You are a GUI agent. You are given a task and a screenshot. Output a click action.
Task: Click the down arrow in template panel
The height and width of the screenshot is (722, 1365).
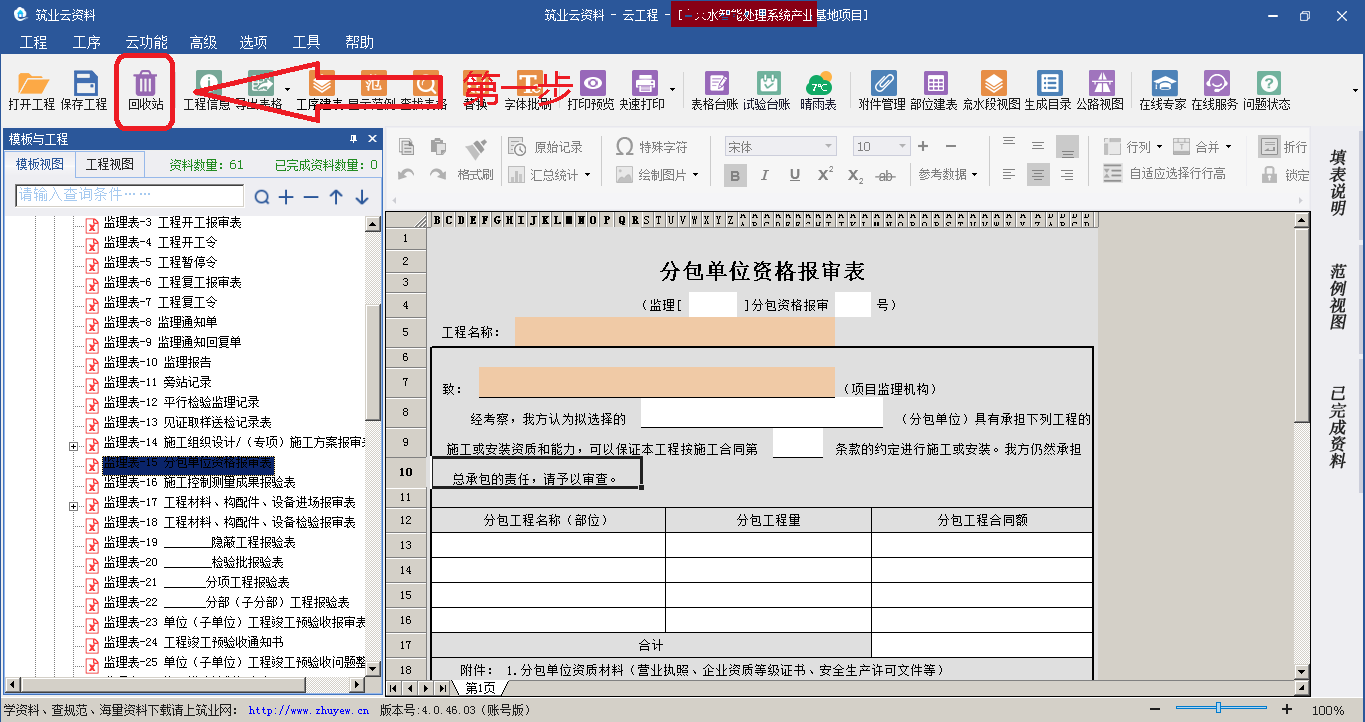point(361,197)
